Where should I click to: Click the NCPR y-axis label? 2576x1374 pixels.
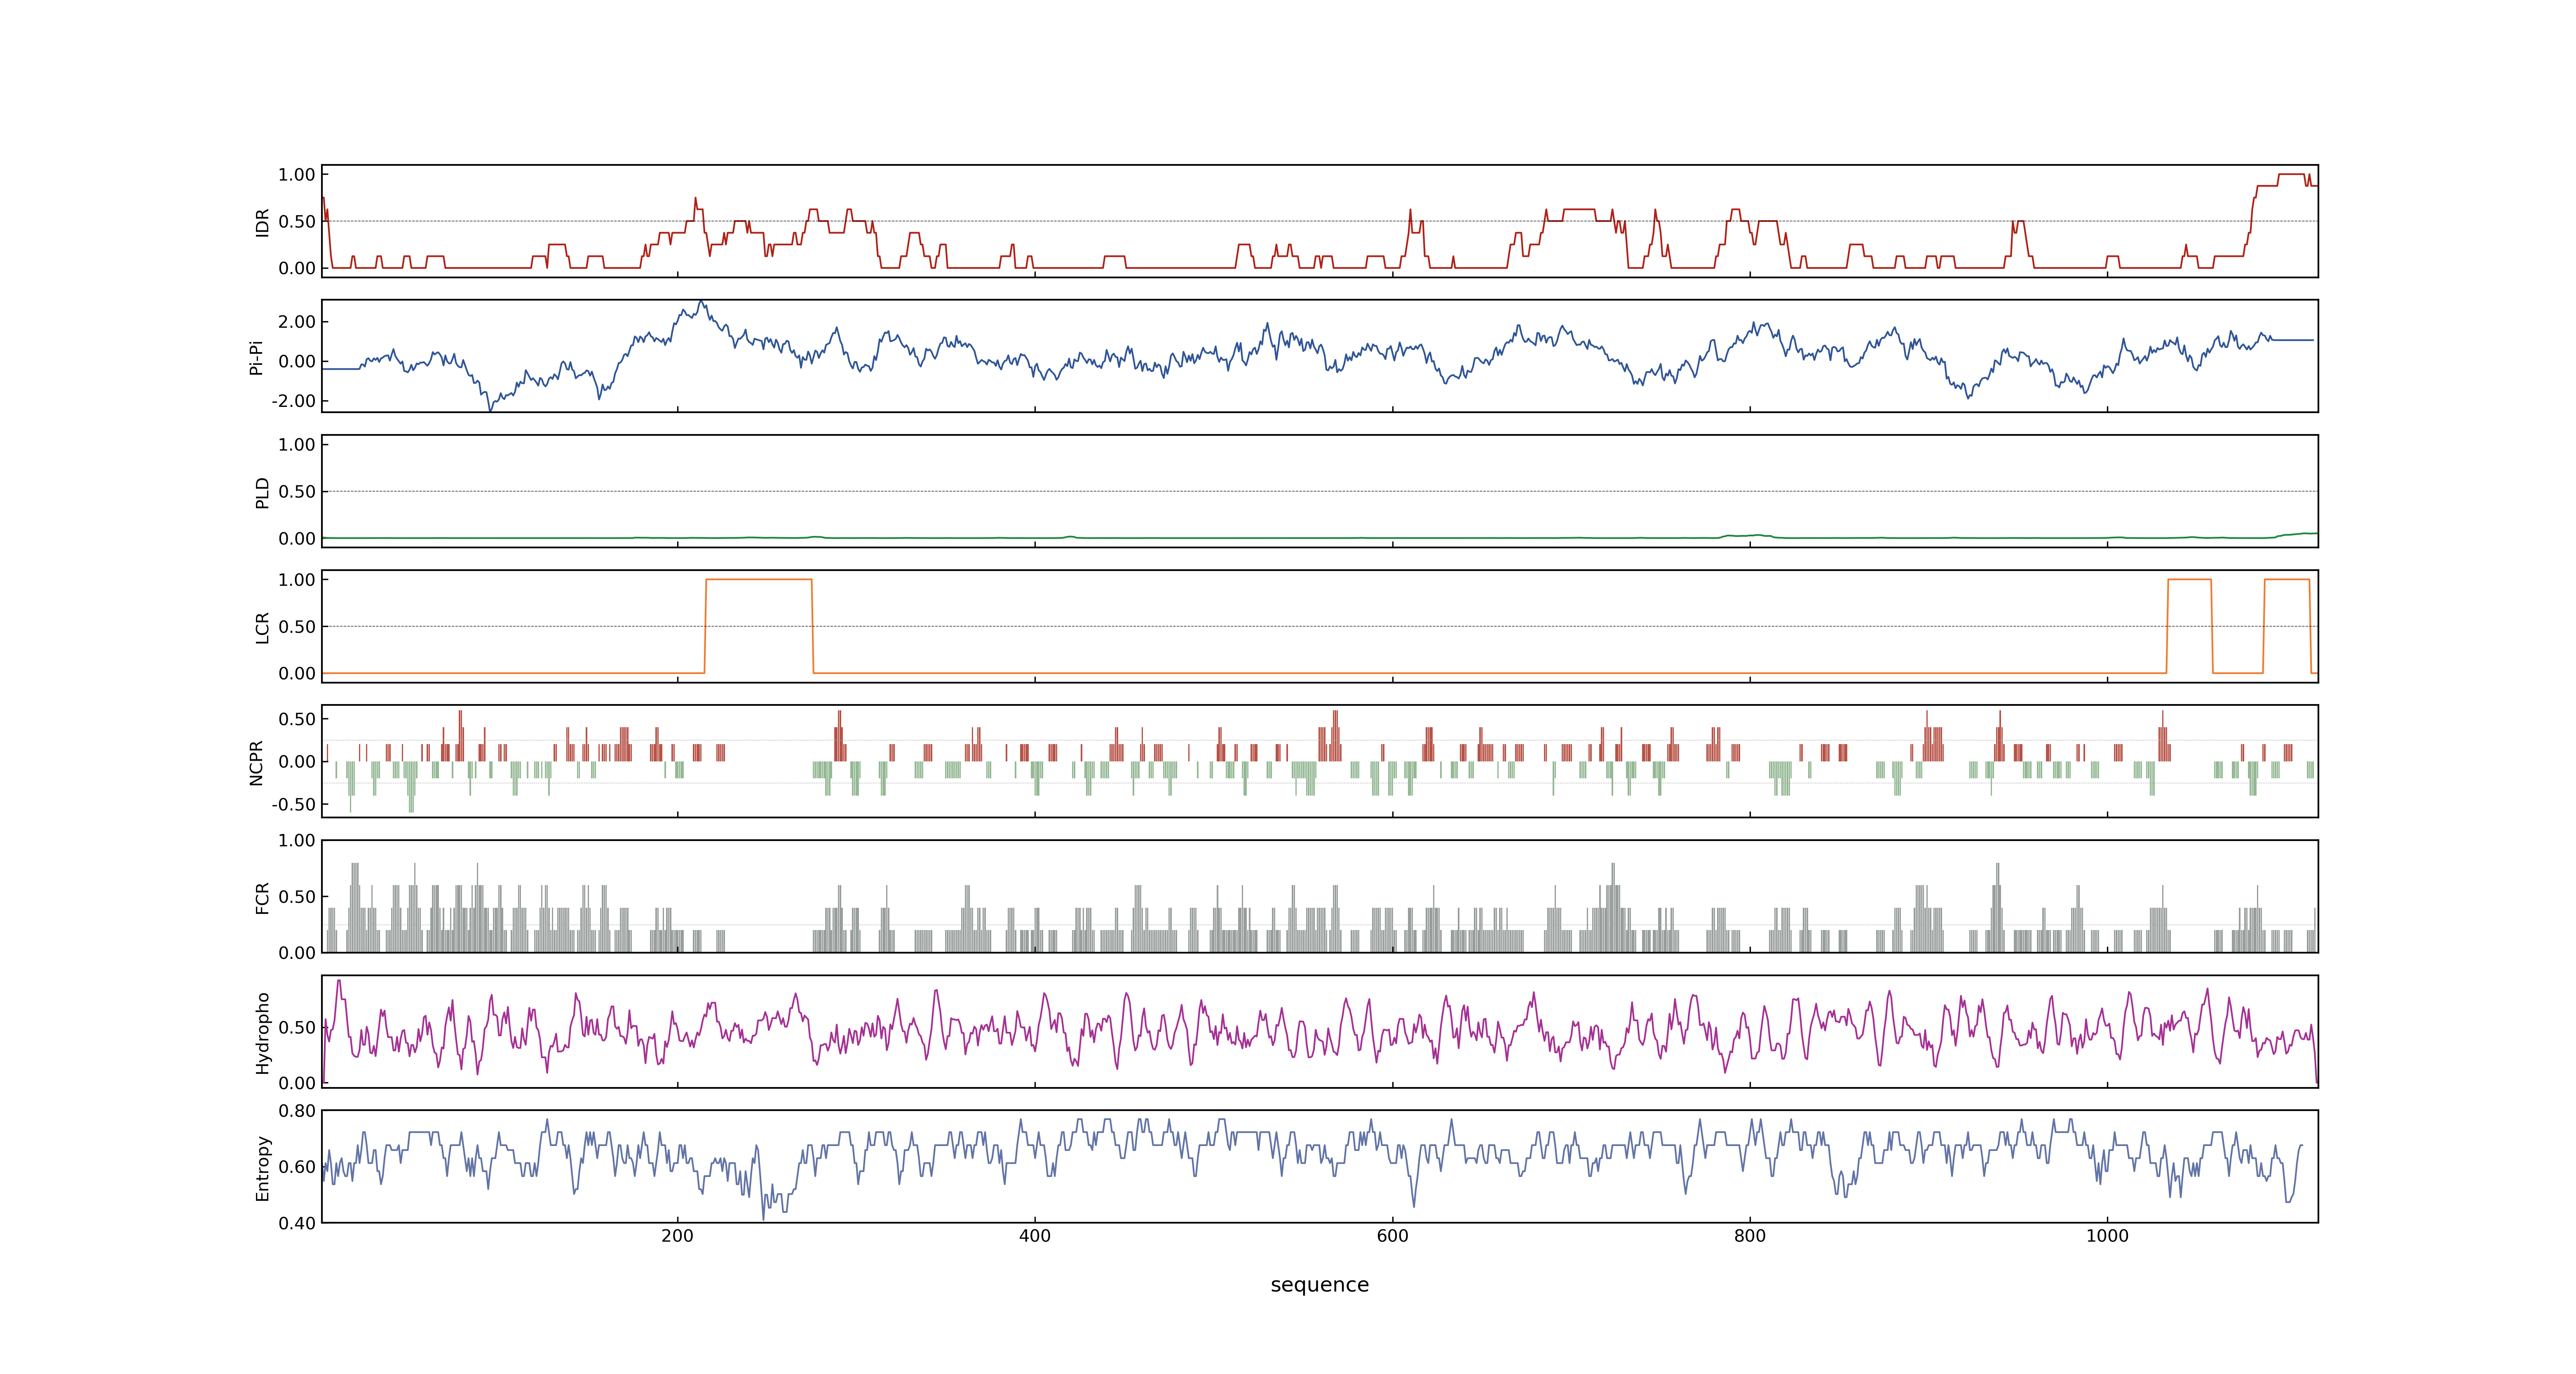coord(256,763)
